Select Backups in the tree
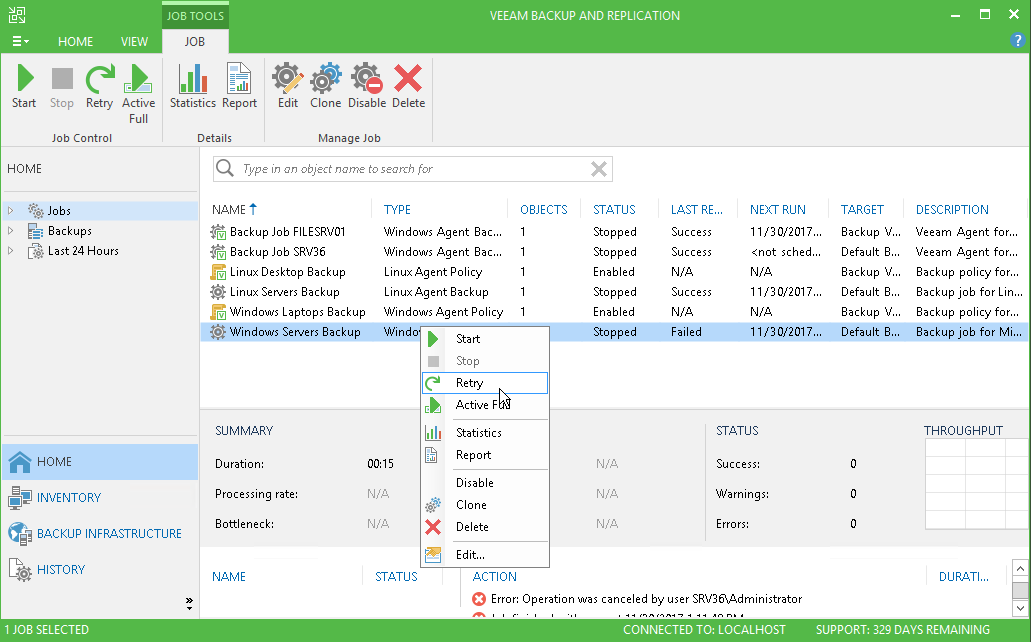Image resolution: width=1031 pixels, height=642 pixels. coord(70,231)
